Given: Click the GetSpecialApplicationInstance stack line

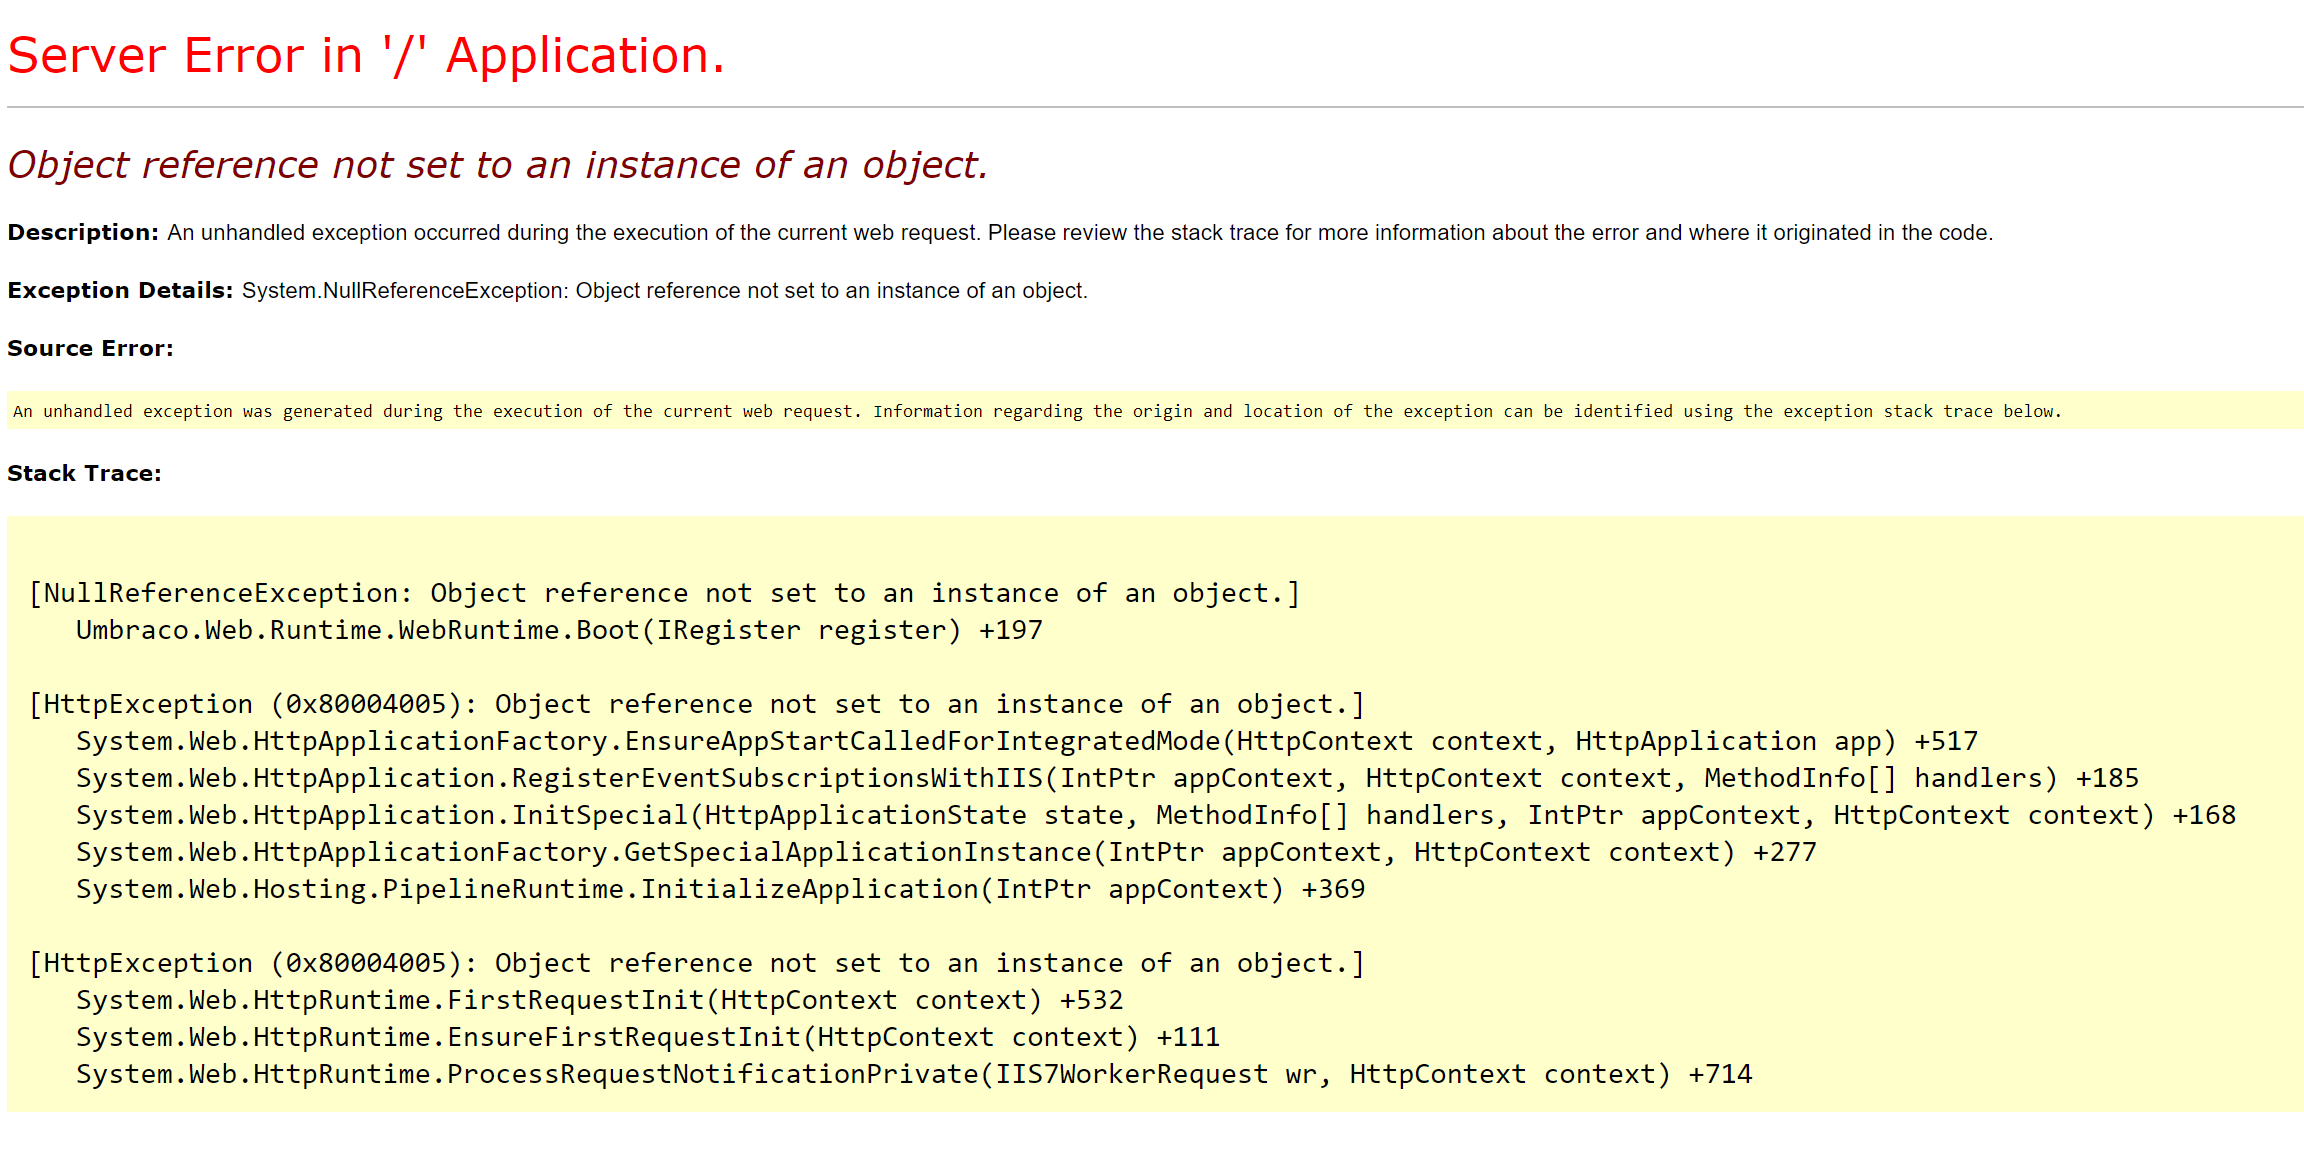Looking at the screenshot, I should [x=945, y=852].
